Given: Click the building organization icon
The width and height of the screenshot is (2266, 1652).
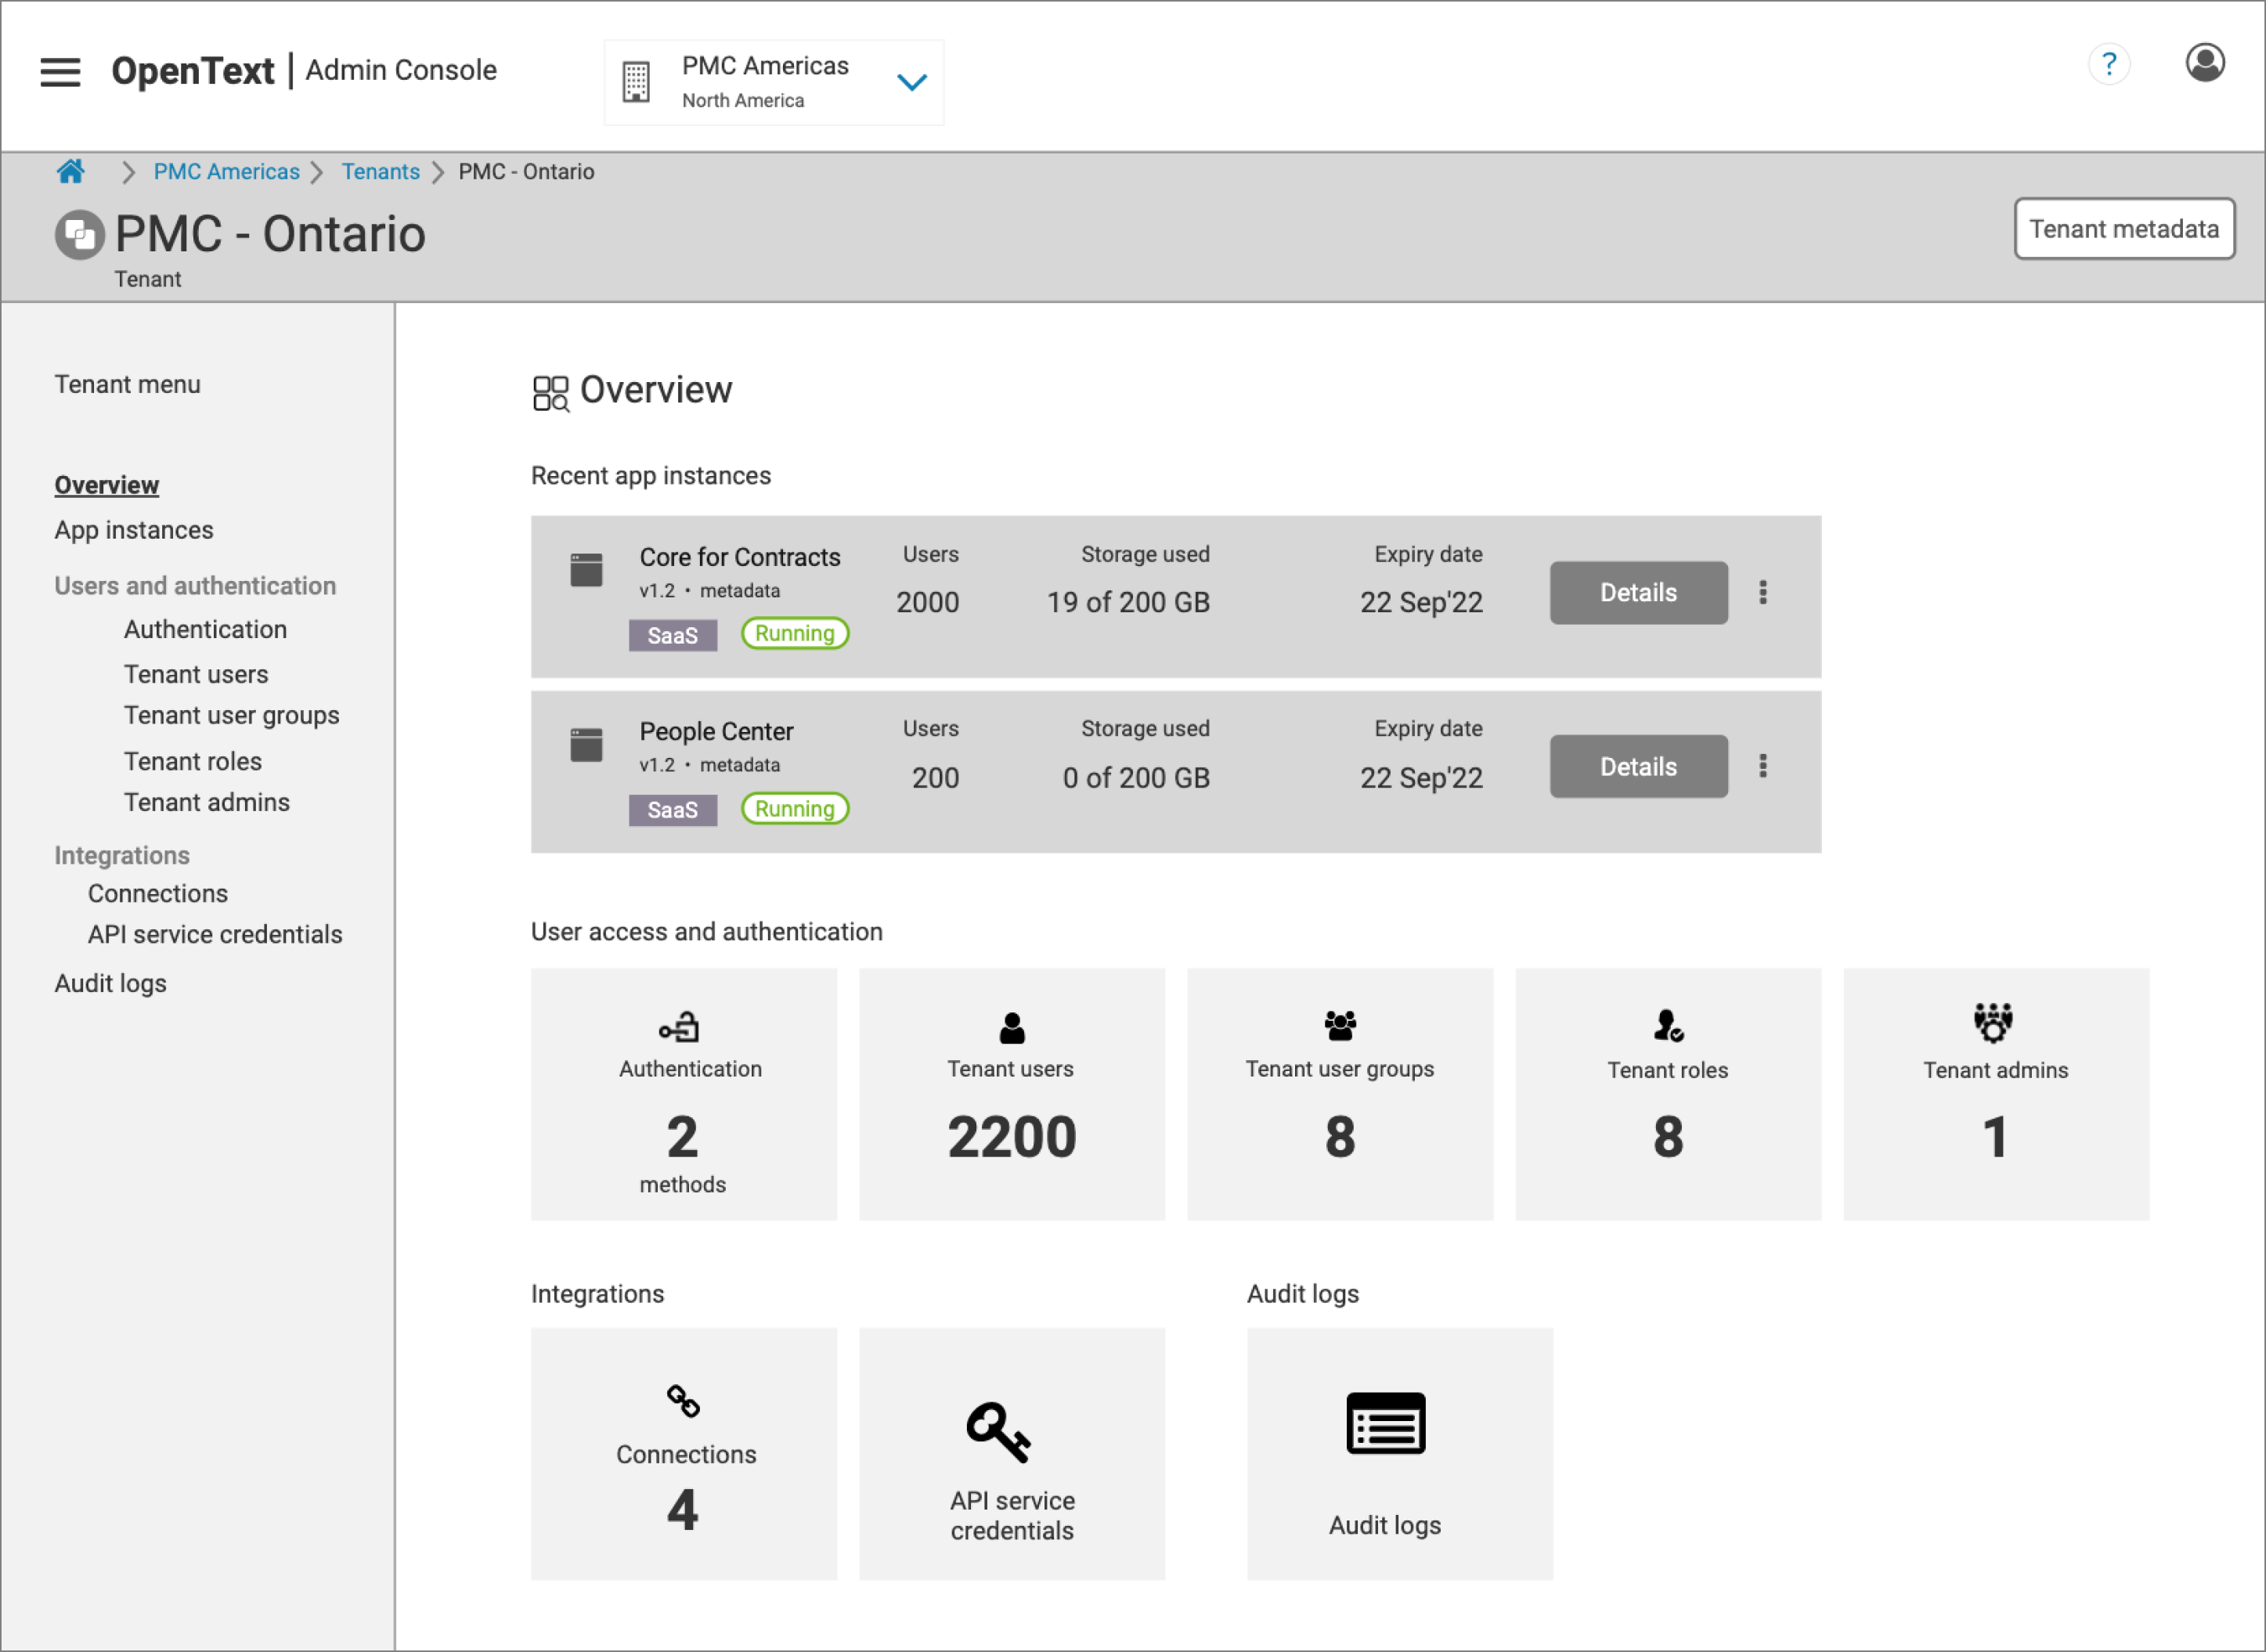Looking at the screenshot, I should click(636, 82).
